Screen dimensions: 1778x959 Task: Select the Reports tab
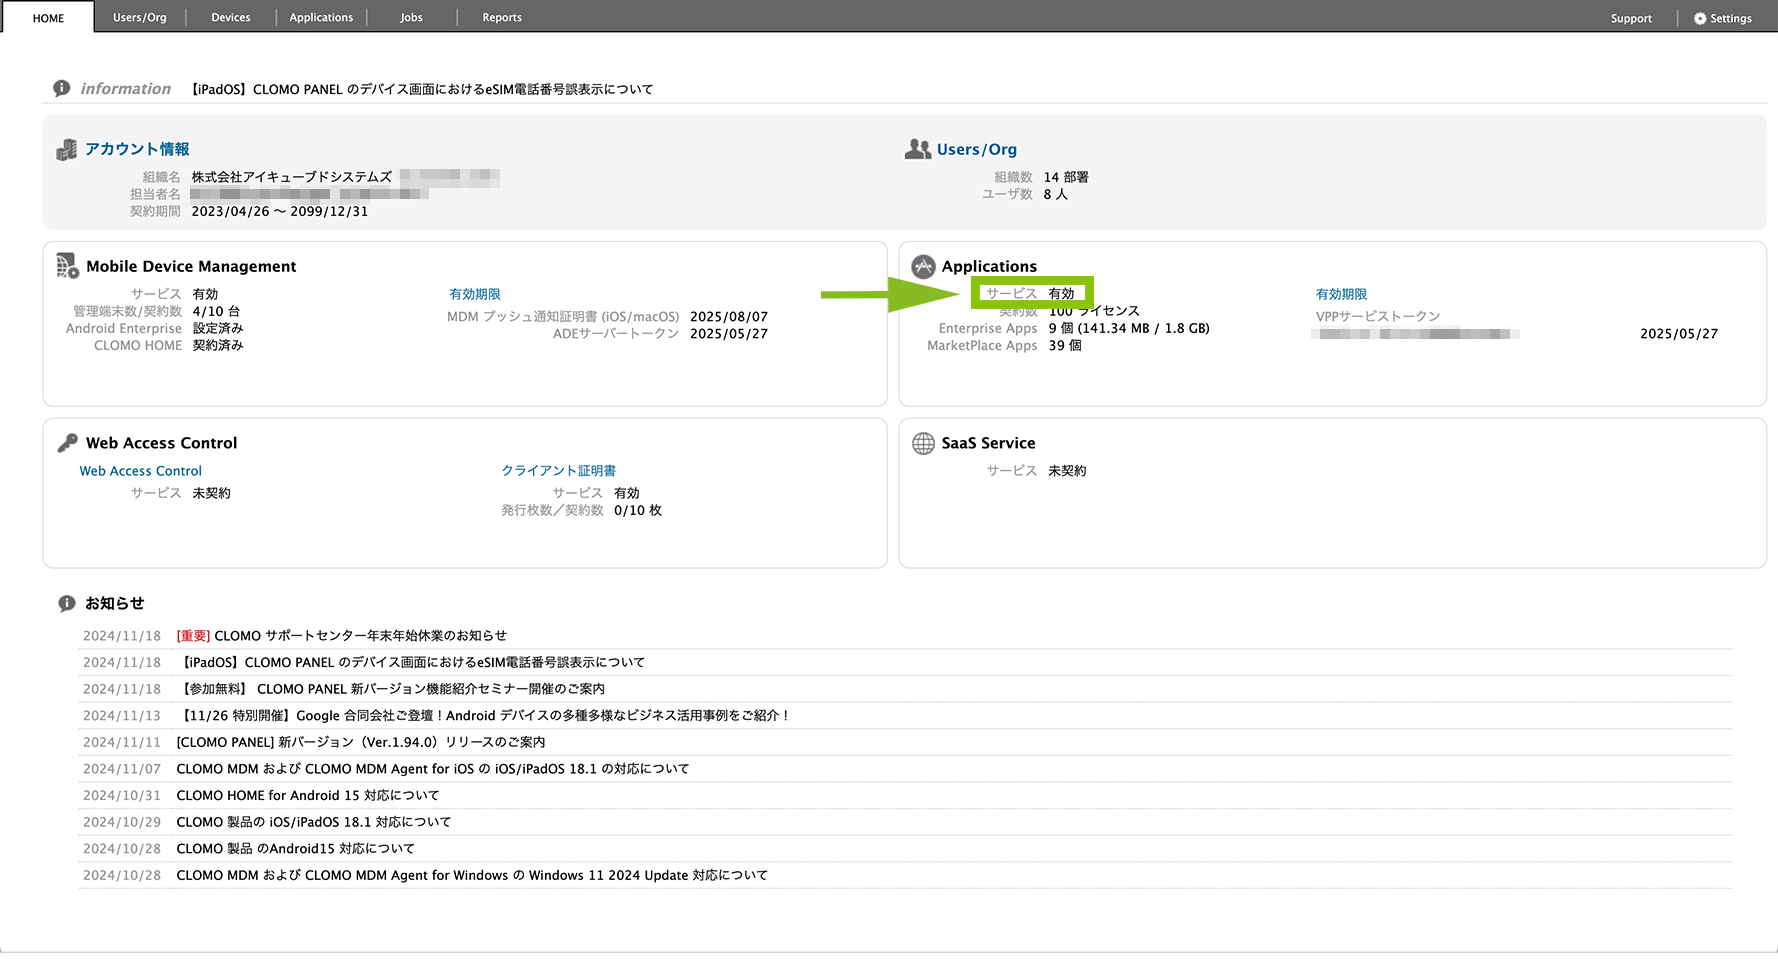(x=502, y=18)
